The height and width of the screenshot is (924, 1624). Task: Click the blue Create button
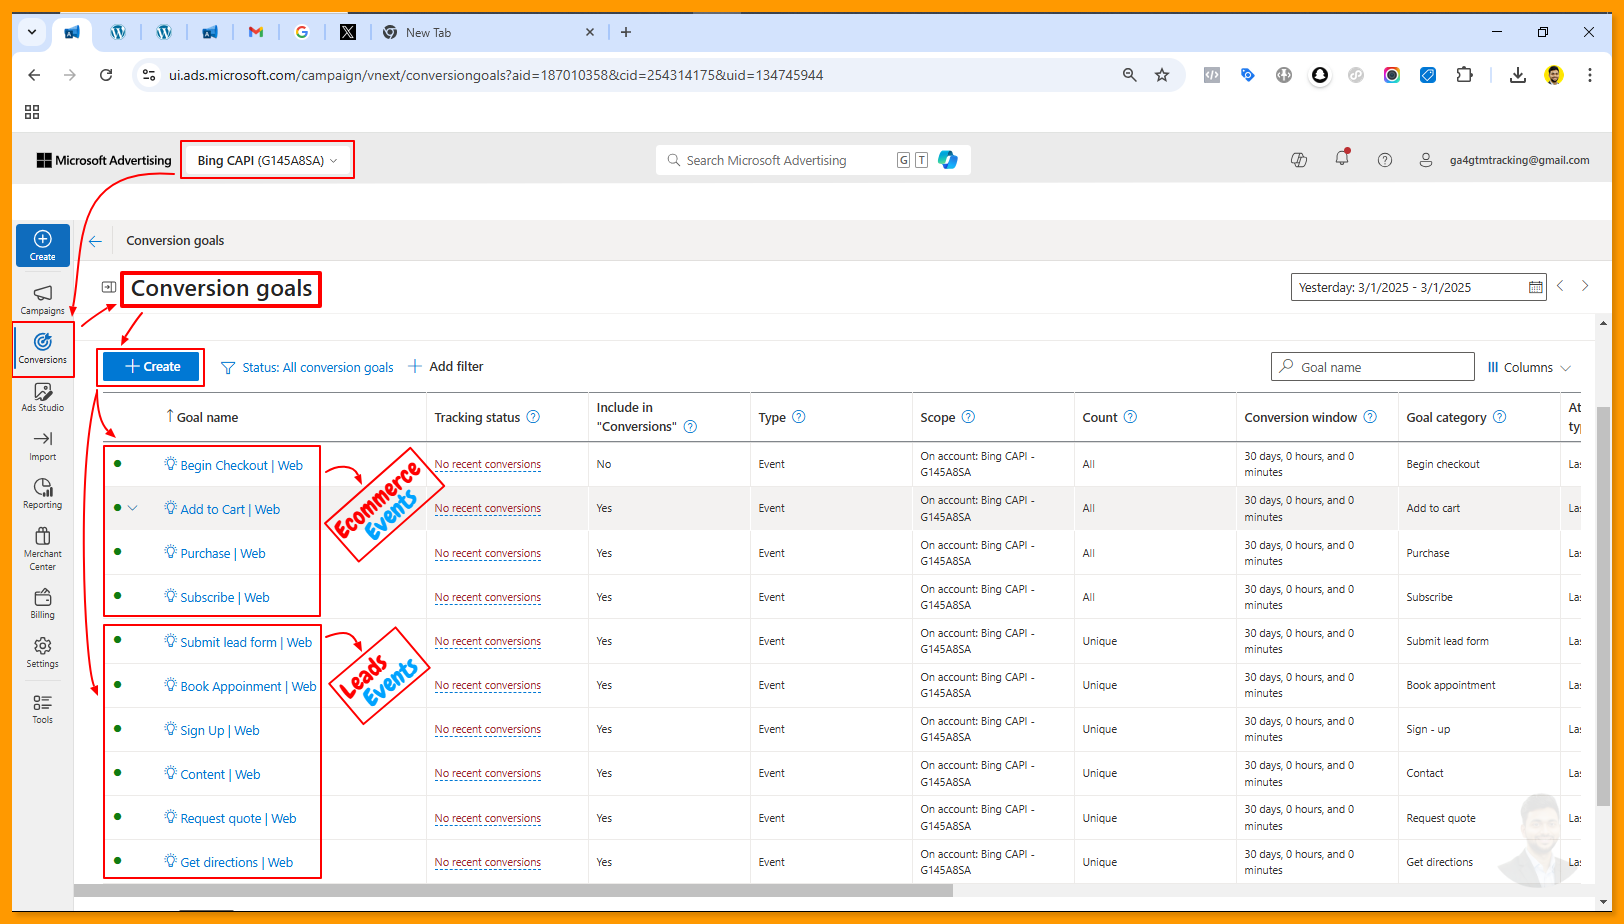(x=152, y=367)
